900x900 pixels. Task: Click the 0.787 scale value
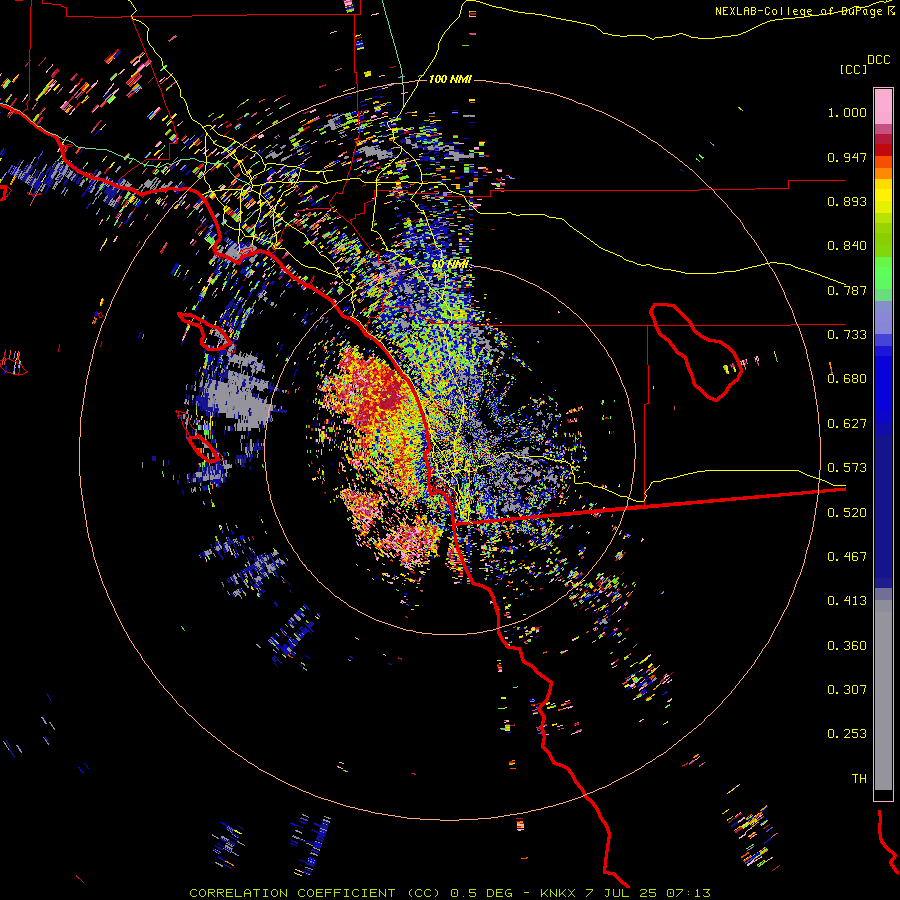coord(847,290)
